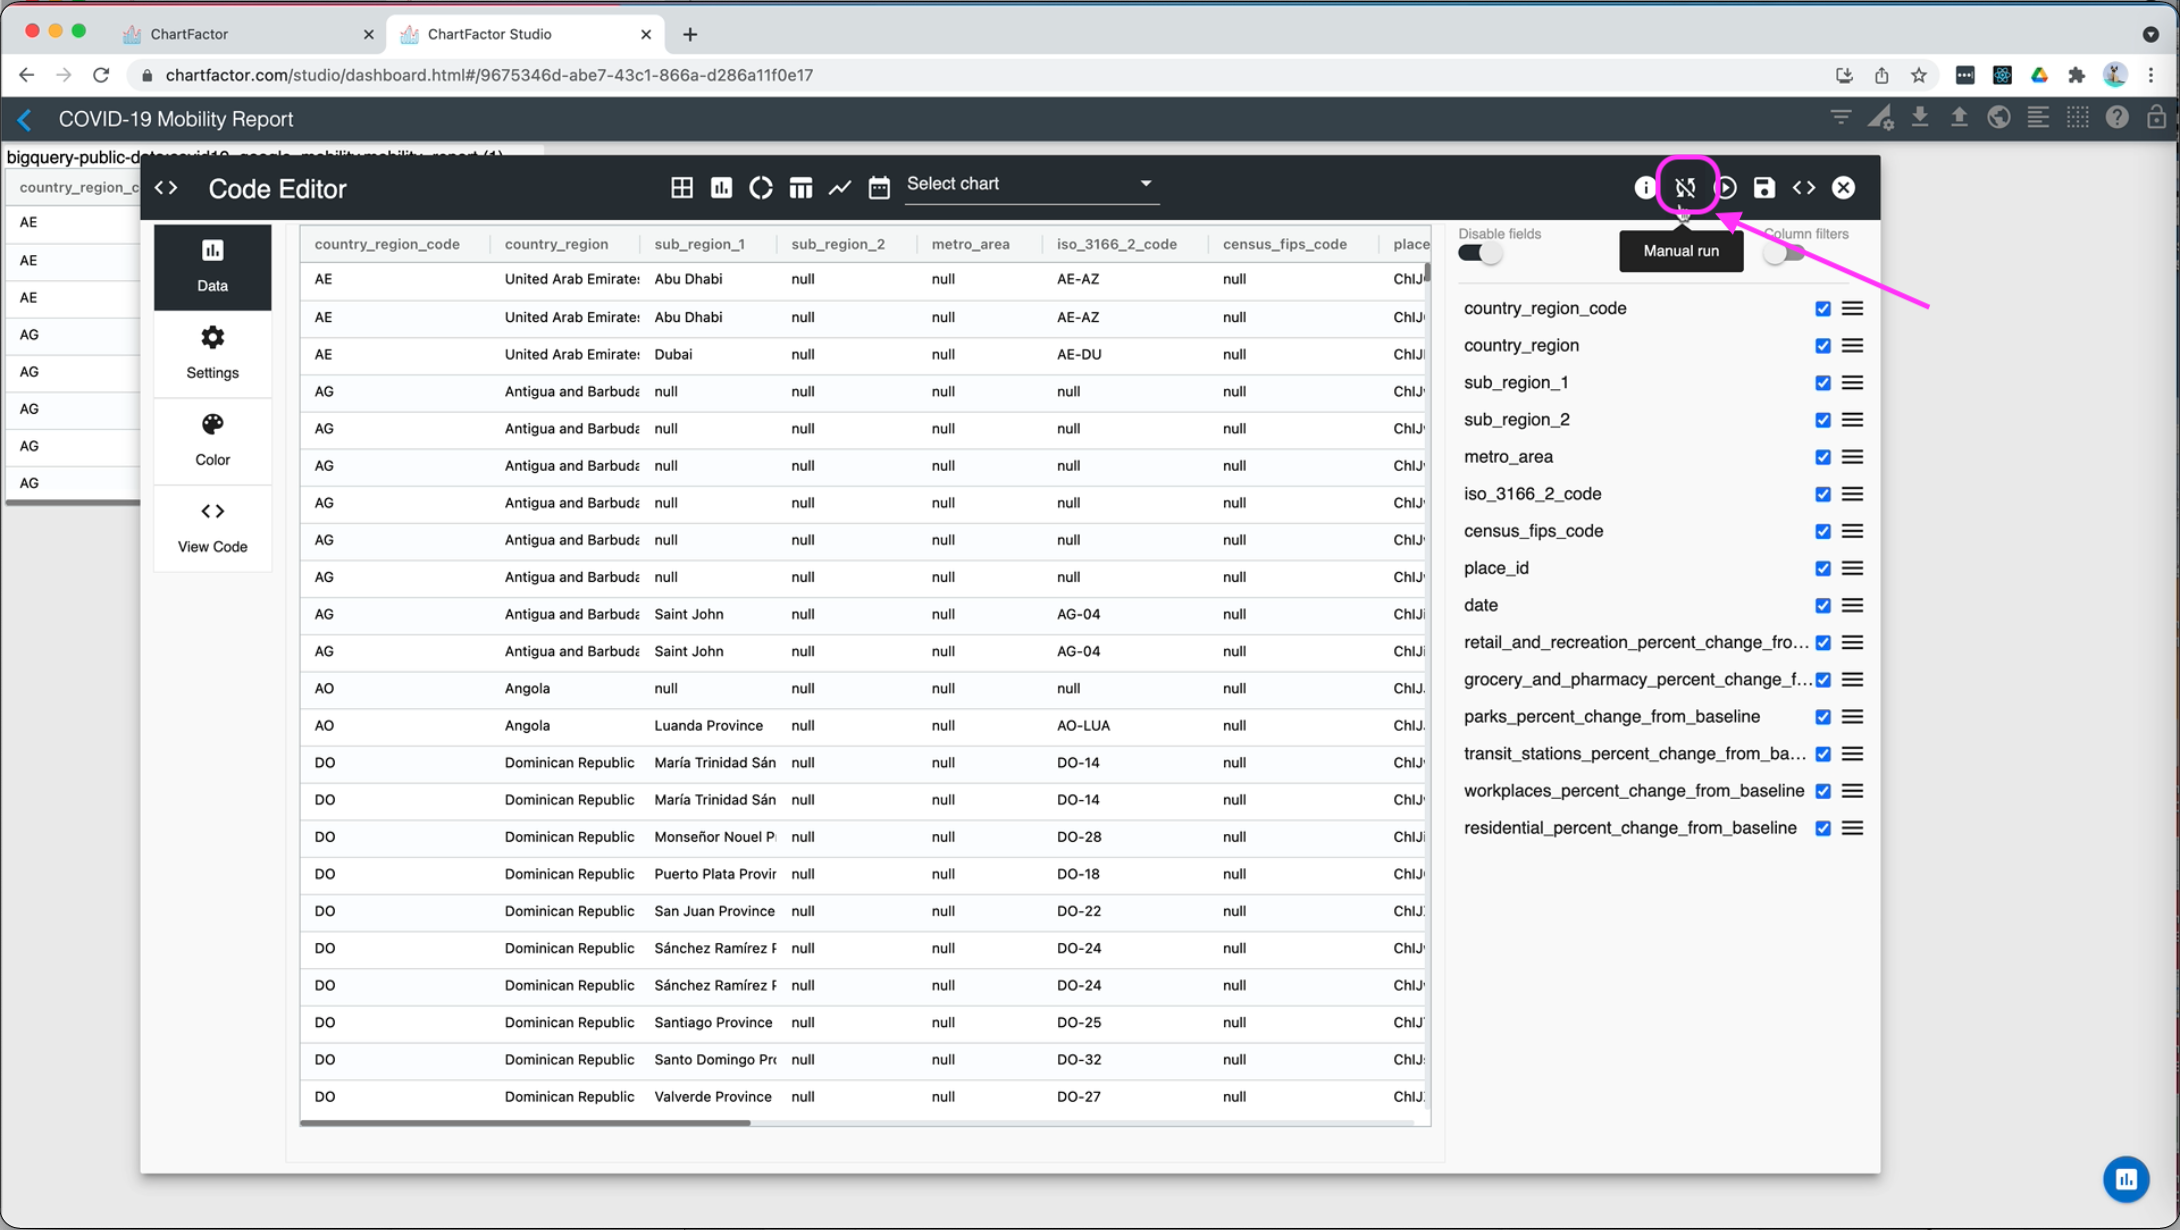Viewport: 2180px width, 1230px height.
Task: Click the Manual run sync icon
Action: [1685, 187]
